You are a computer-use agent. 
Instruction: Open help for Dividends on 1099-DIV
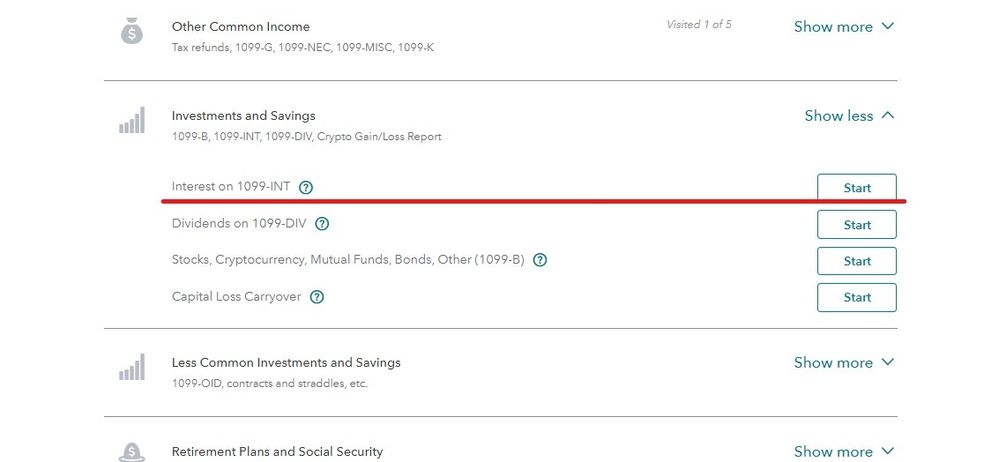click(322, 224)
